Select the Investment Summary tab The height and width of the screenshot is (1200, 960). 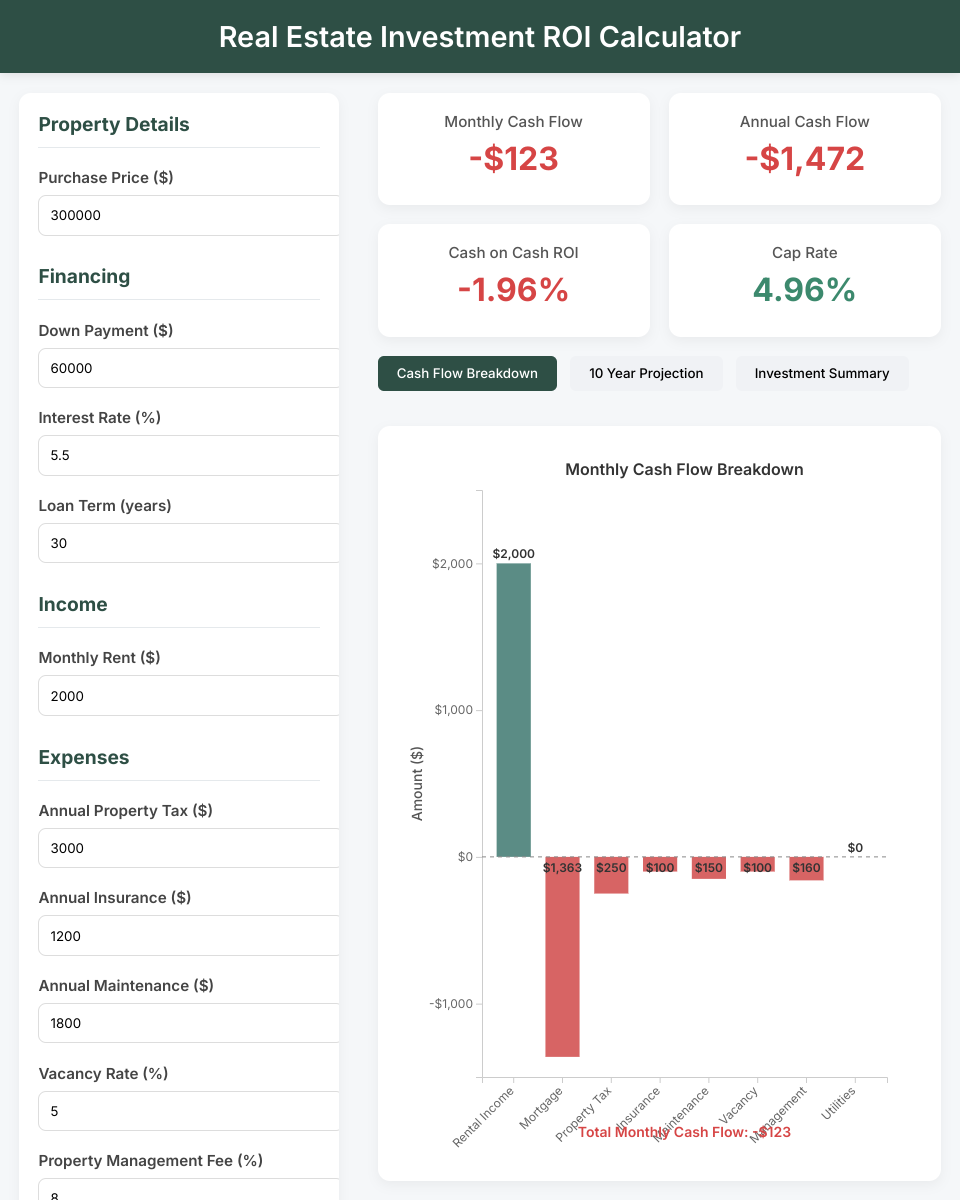[x=822, y=373]
